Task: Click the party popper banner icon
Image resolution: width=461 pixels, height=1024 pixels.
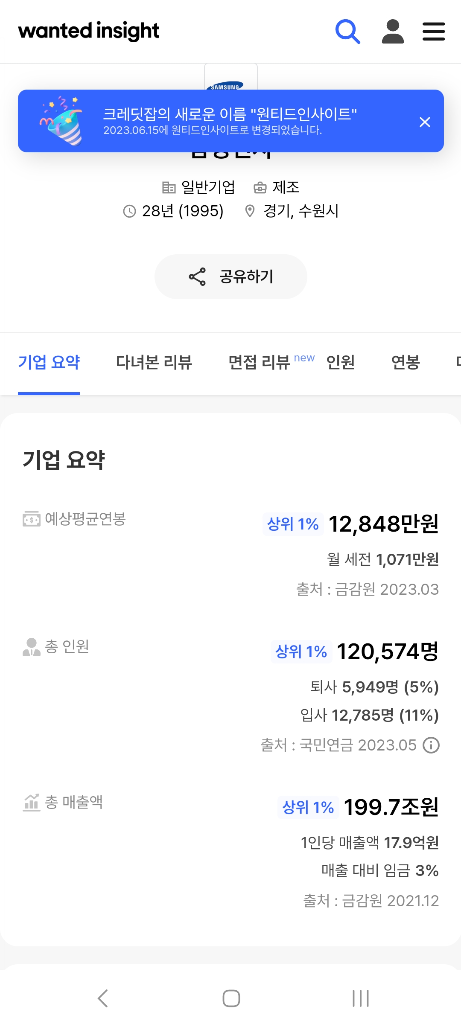Action: 61,121
